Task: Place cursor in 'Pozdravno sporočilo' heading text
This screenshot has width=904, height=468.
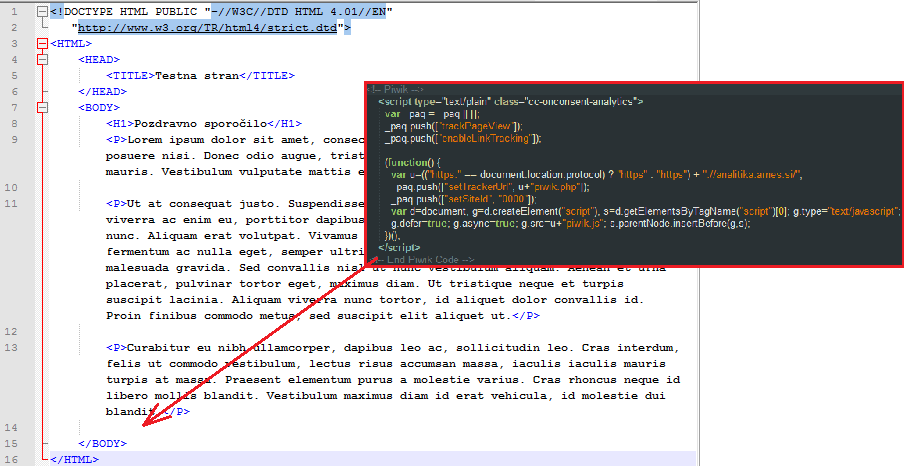Action: pos(201,123)
